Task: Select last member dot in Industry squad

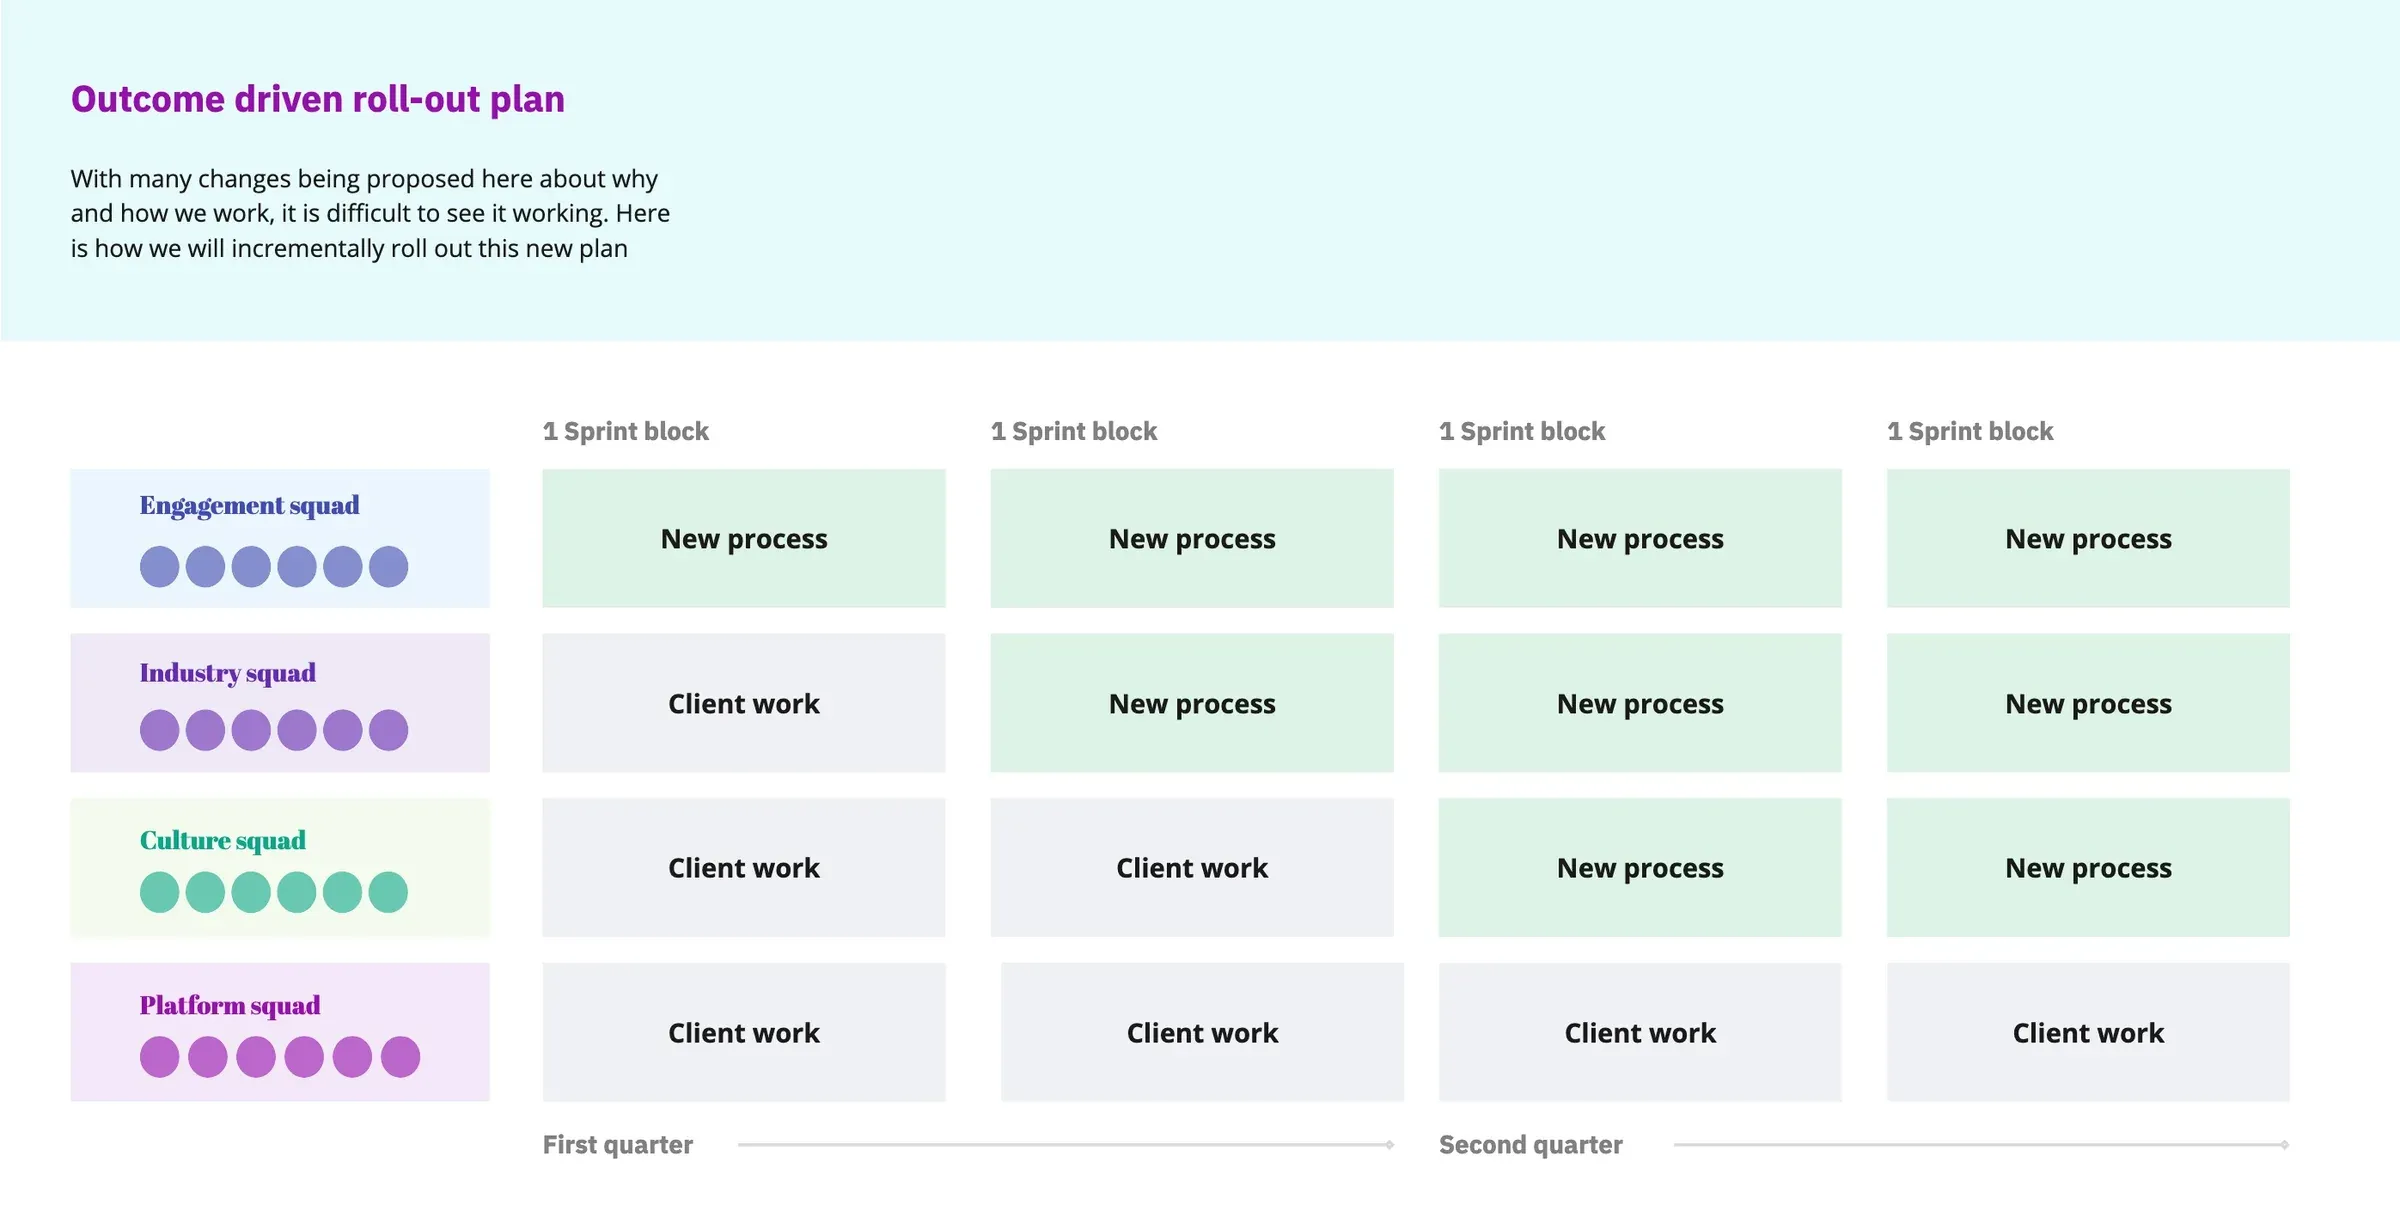Action: point(388,730)
